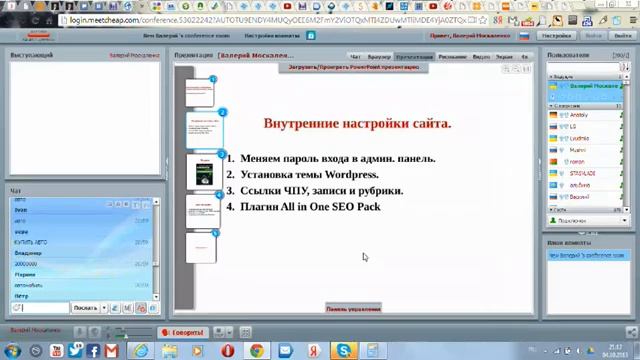
Task: Switch to the Видео tab
Action: tap(481, 57)
